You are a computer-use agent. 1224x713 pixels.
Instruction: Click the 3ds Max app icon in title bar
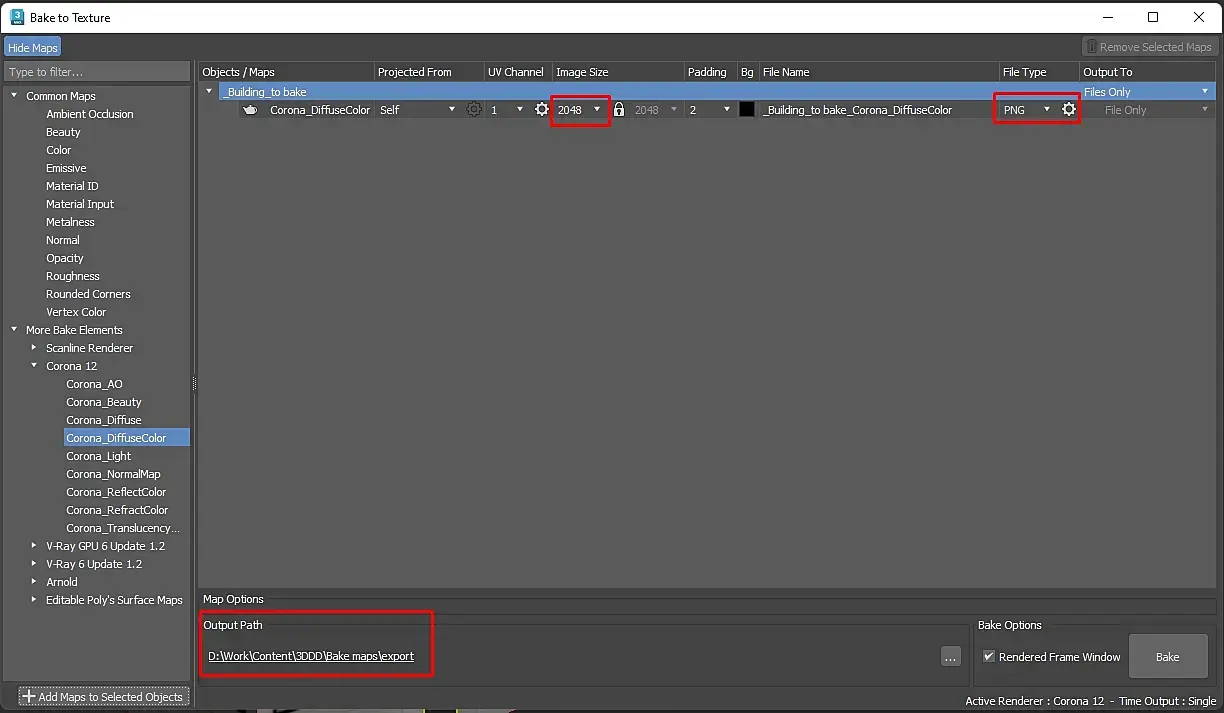17,17
